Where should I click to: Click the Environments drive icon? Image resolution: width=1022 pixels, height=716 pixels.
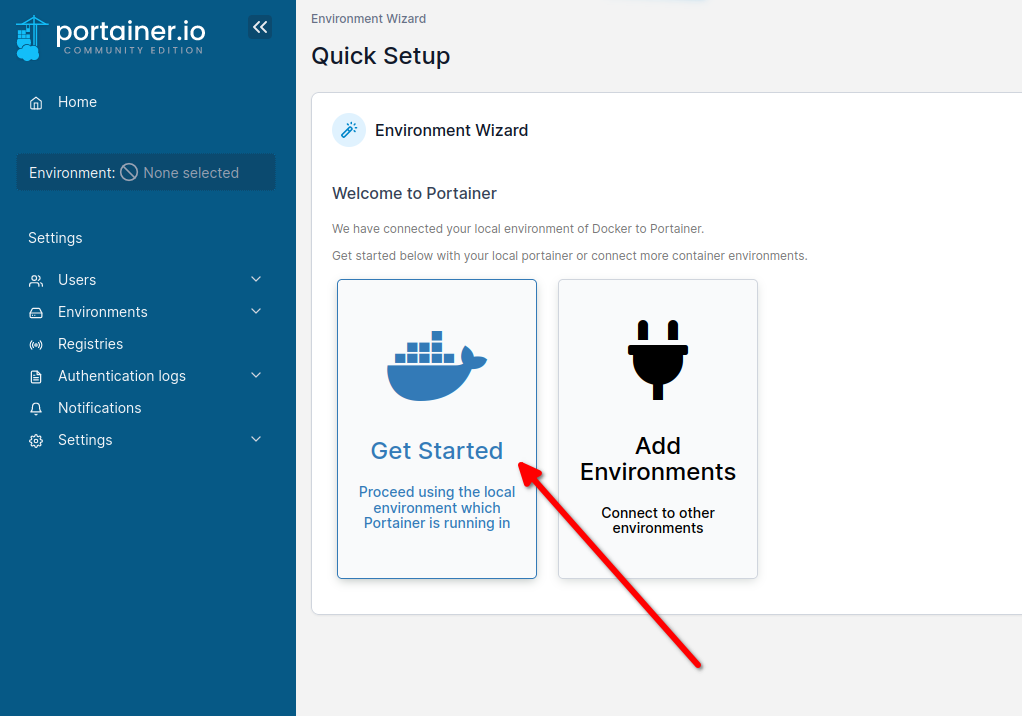(36, 313)
